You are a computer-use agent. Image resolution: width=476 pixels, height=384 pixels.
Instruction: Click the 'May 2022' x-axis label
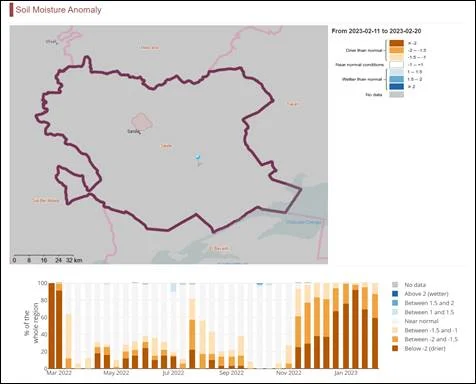coord(116,373)
